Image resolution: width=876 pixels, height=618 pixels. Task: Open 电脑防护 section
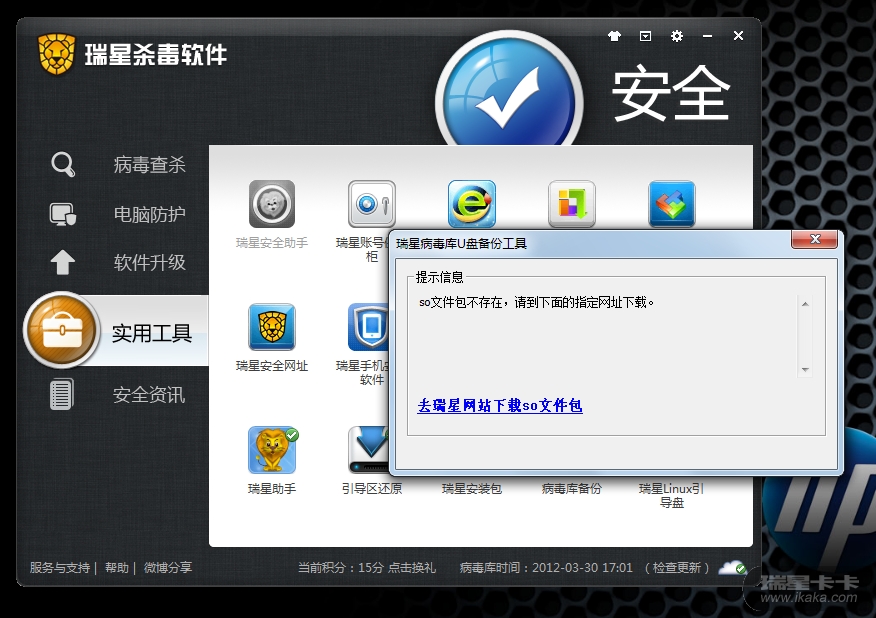pyautogui.click(x=149, y=214)
